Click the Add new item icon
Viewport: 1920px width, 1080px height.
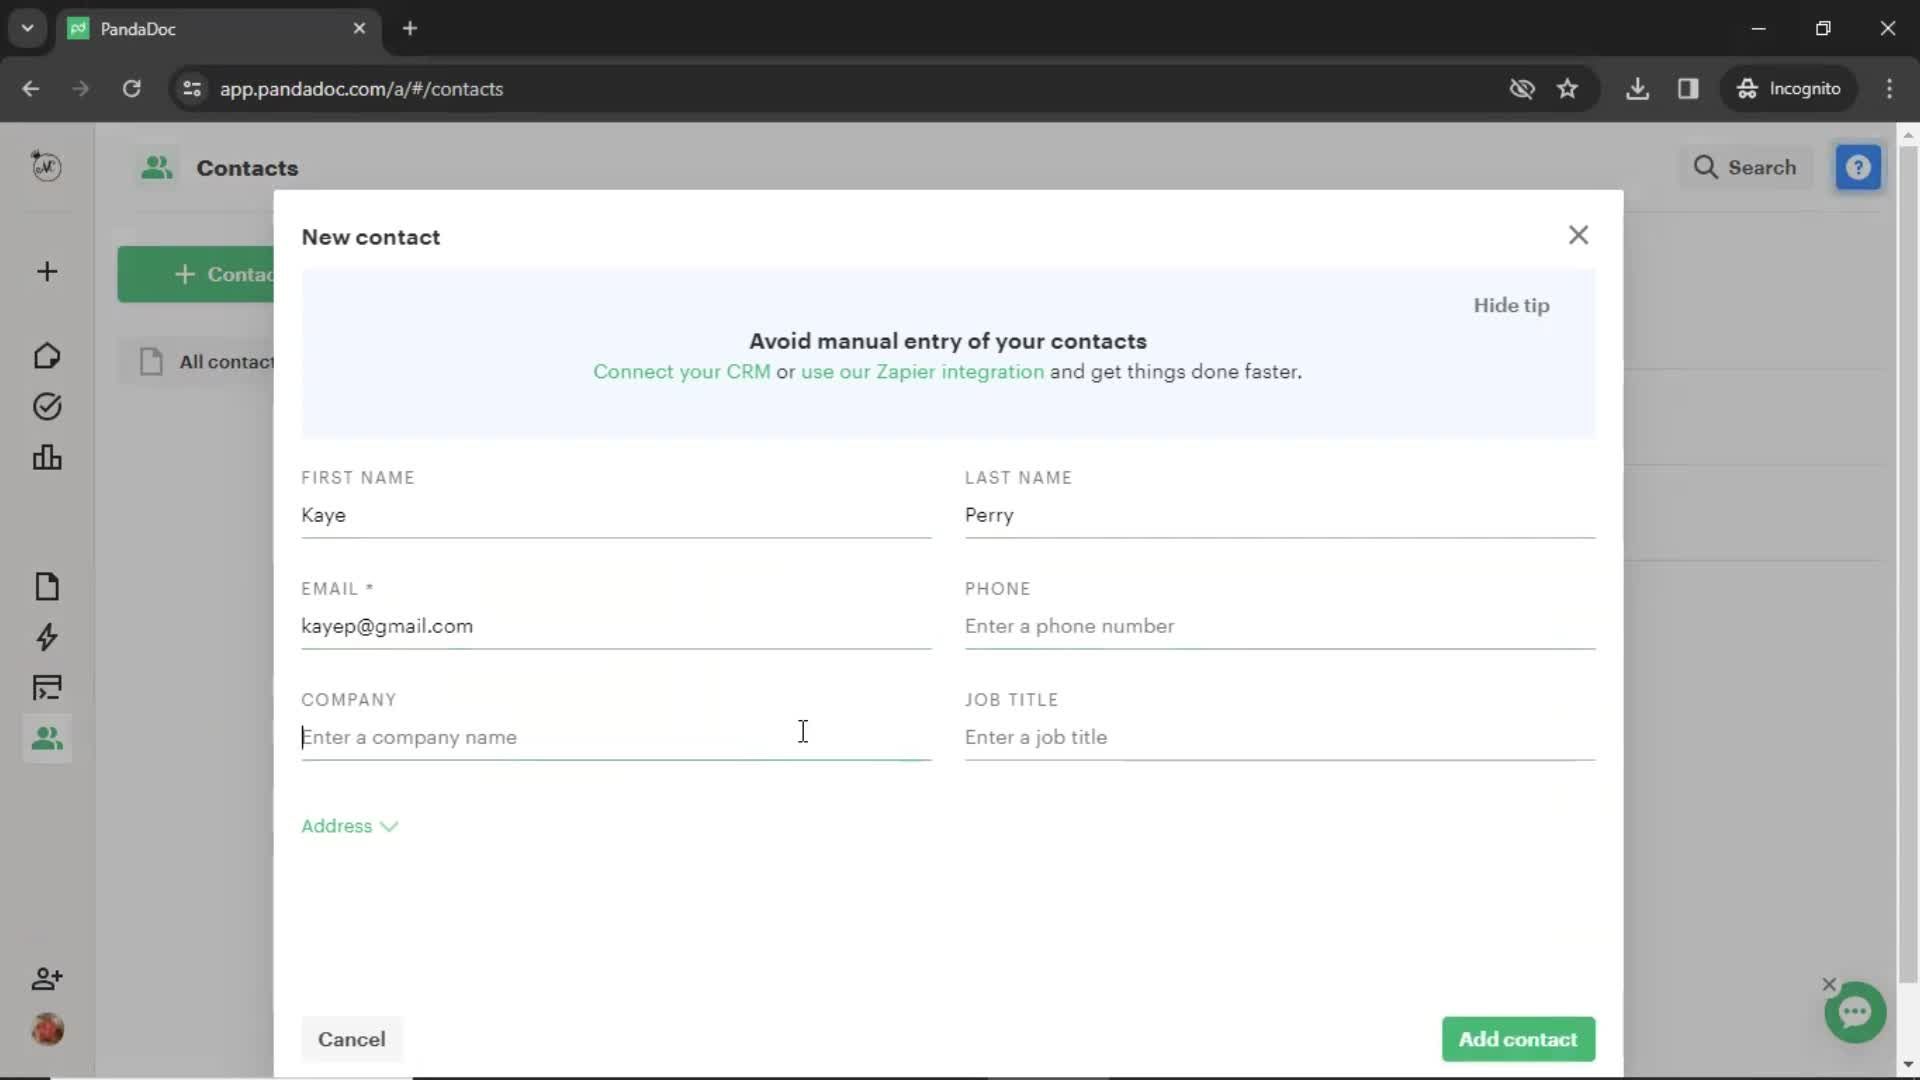click(46, 272)
